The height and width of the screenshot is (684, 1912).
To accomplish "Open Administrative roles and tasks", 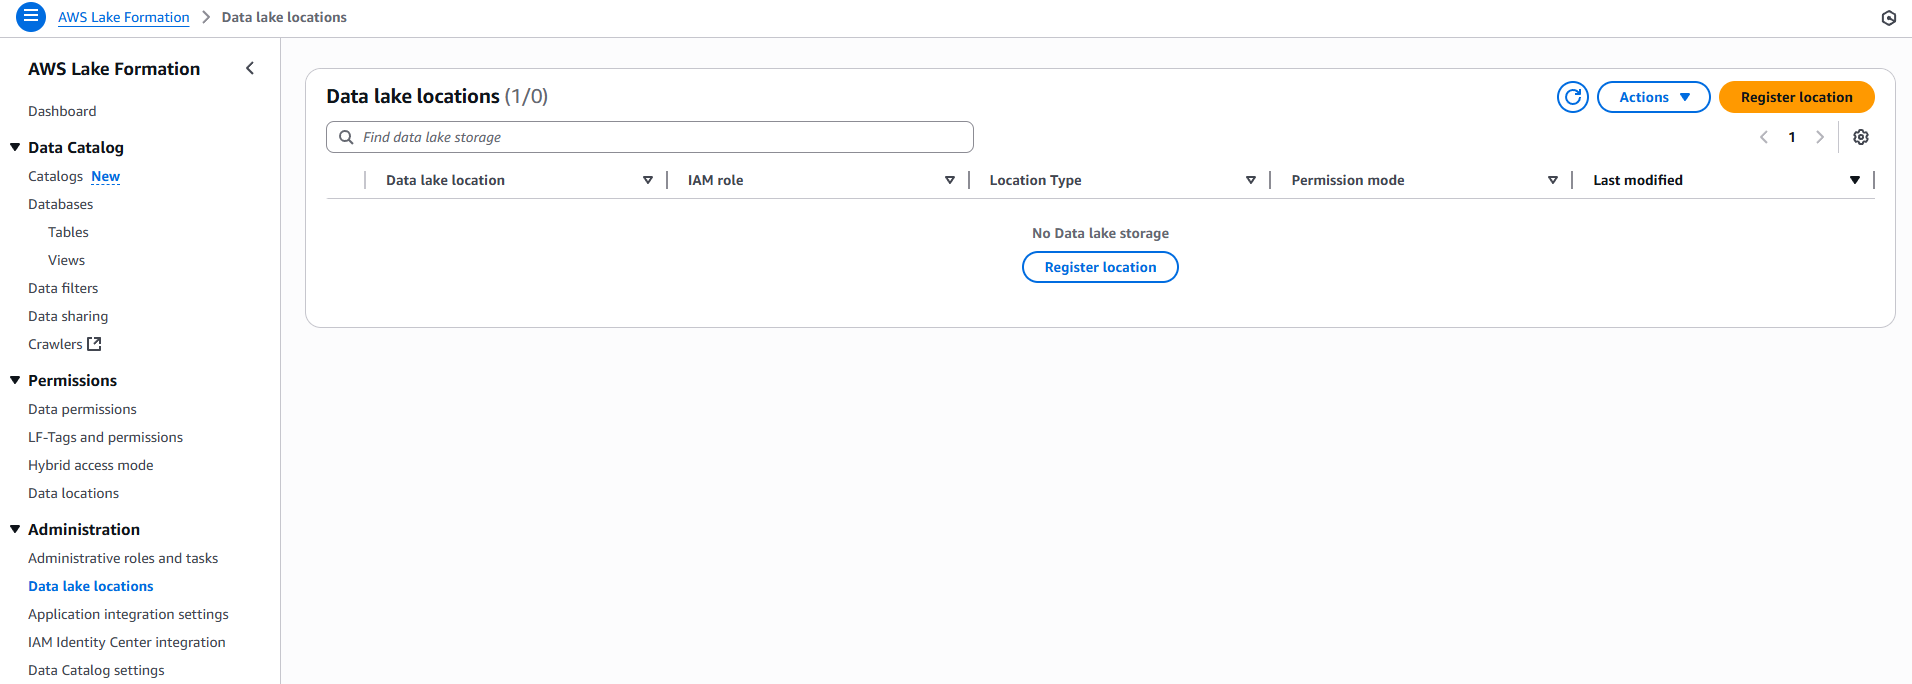I will [x=123, y=558].
